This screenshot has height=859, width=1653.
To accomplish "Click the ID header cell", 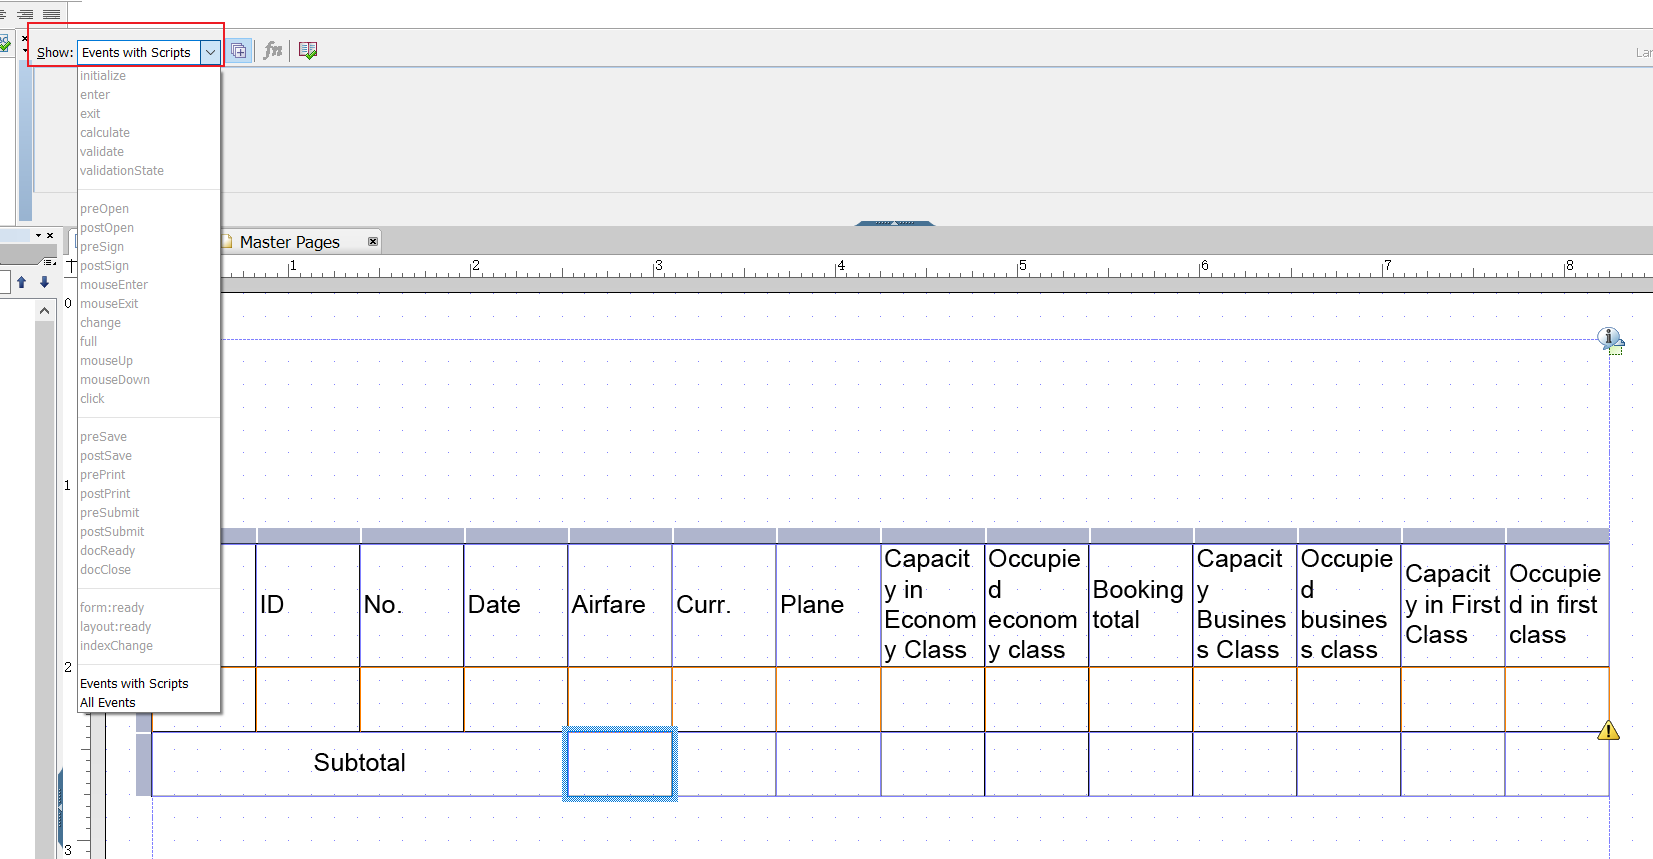I will click(308, 605).
